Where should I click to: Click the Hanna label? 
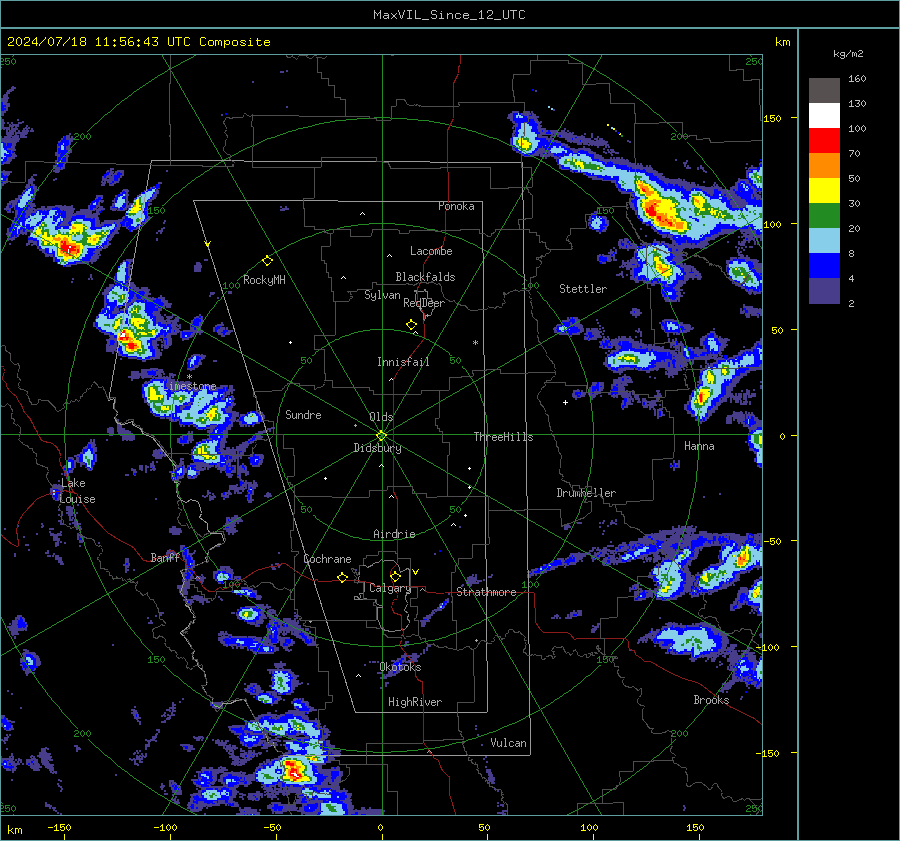point(699,445)
